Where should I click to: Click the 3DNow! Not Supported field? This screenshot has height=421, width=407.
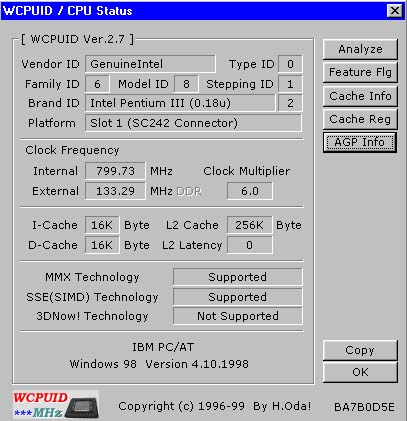238,316
